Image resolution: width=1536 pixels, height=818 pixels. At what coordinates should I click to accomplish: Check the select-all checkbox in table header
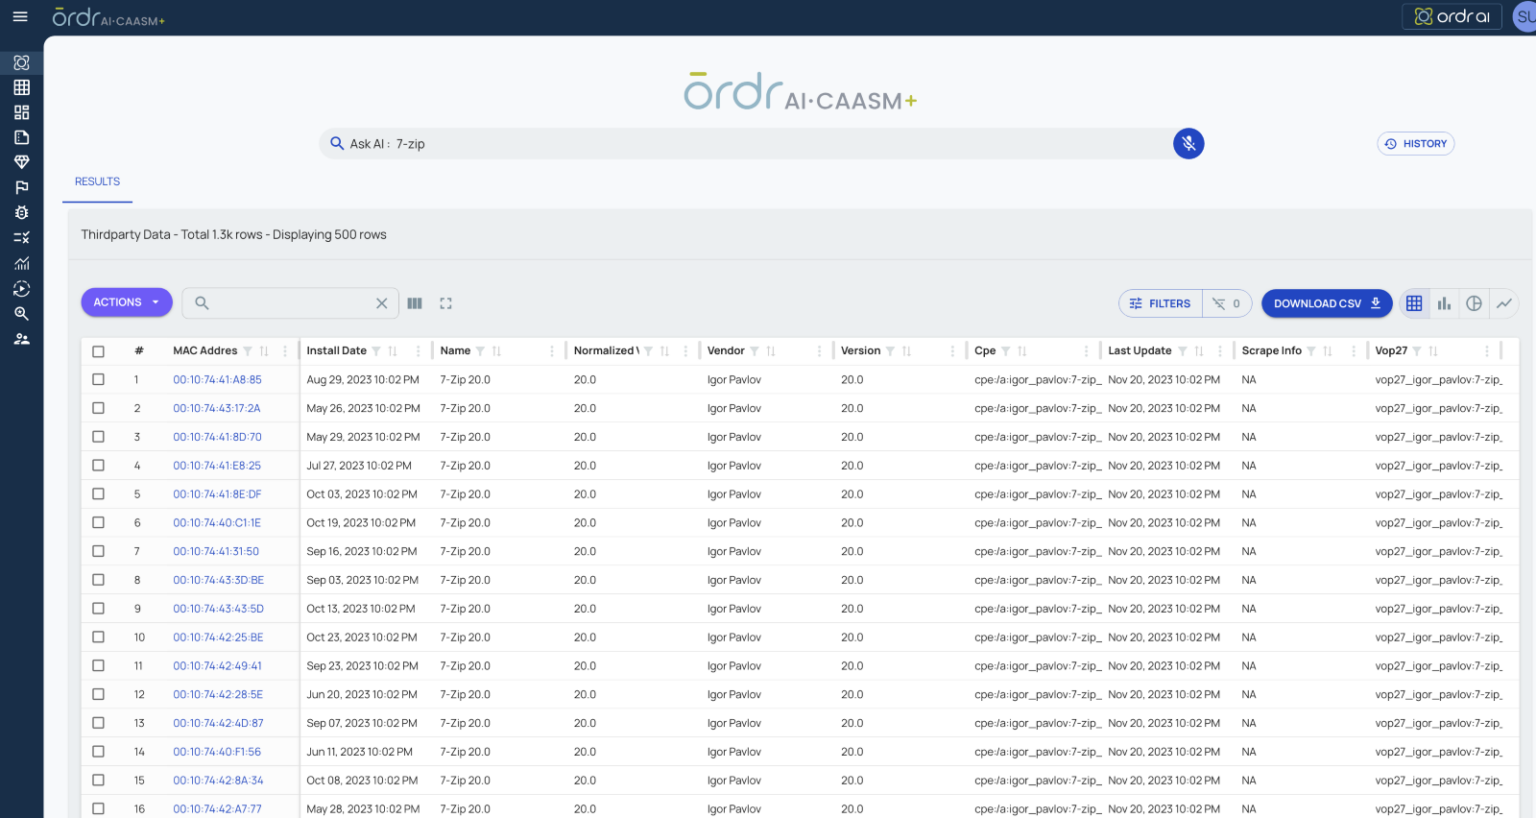(97, 350)
